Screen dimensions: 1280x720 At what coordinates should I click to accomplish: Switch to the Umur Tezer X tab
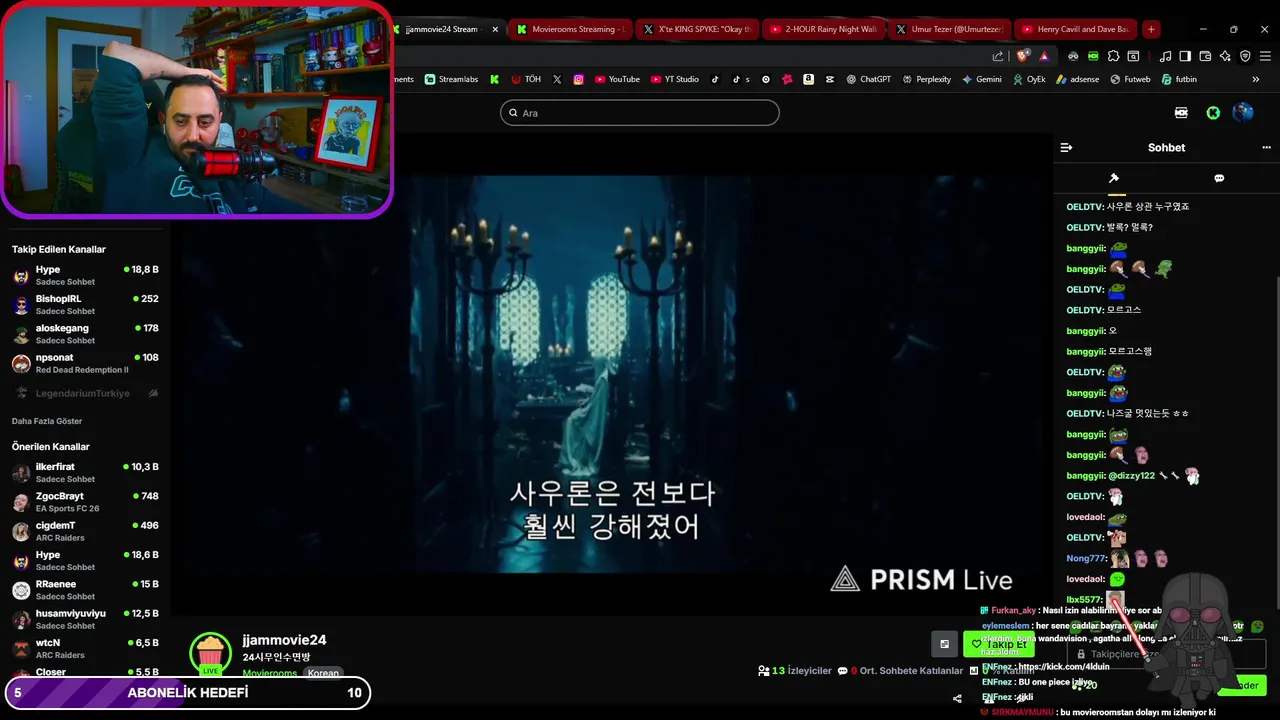click(x=949, y=29)
